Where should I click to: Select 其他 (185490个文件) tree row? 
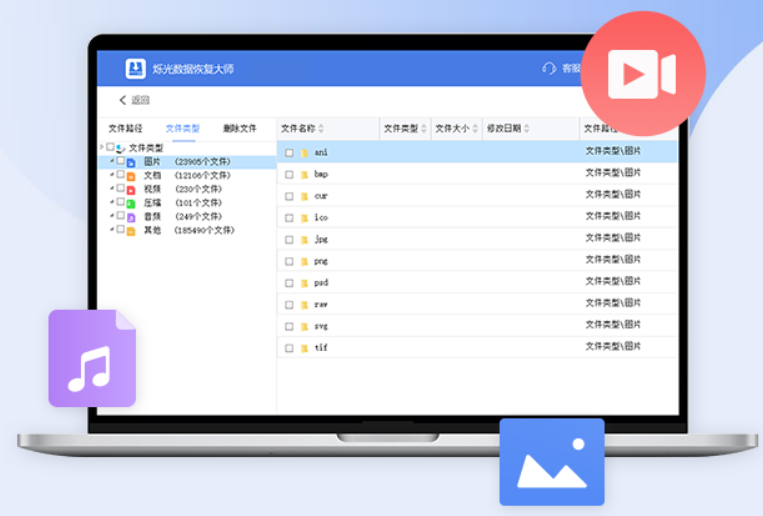coord(187,230)
